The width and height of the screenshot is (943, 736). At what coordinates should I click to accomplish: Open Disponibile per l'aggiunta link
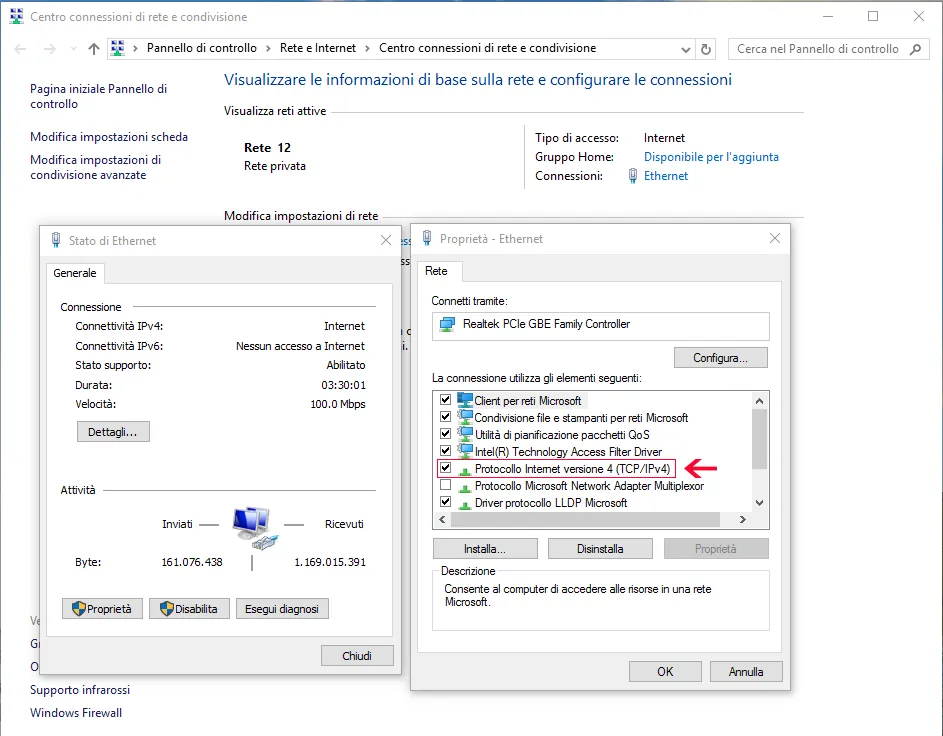click(x=711, y=157)
